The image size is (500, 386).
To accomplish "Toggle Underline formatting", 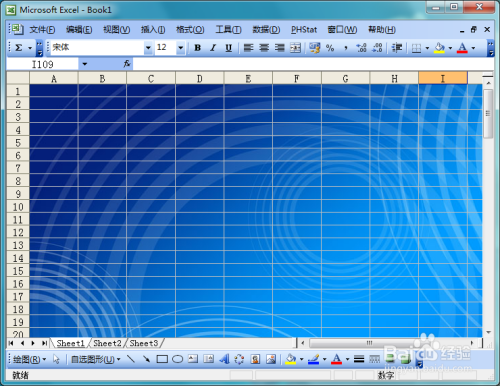I will 228,48.
